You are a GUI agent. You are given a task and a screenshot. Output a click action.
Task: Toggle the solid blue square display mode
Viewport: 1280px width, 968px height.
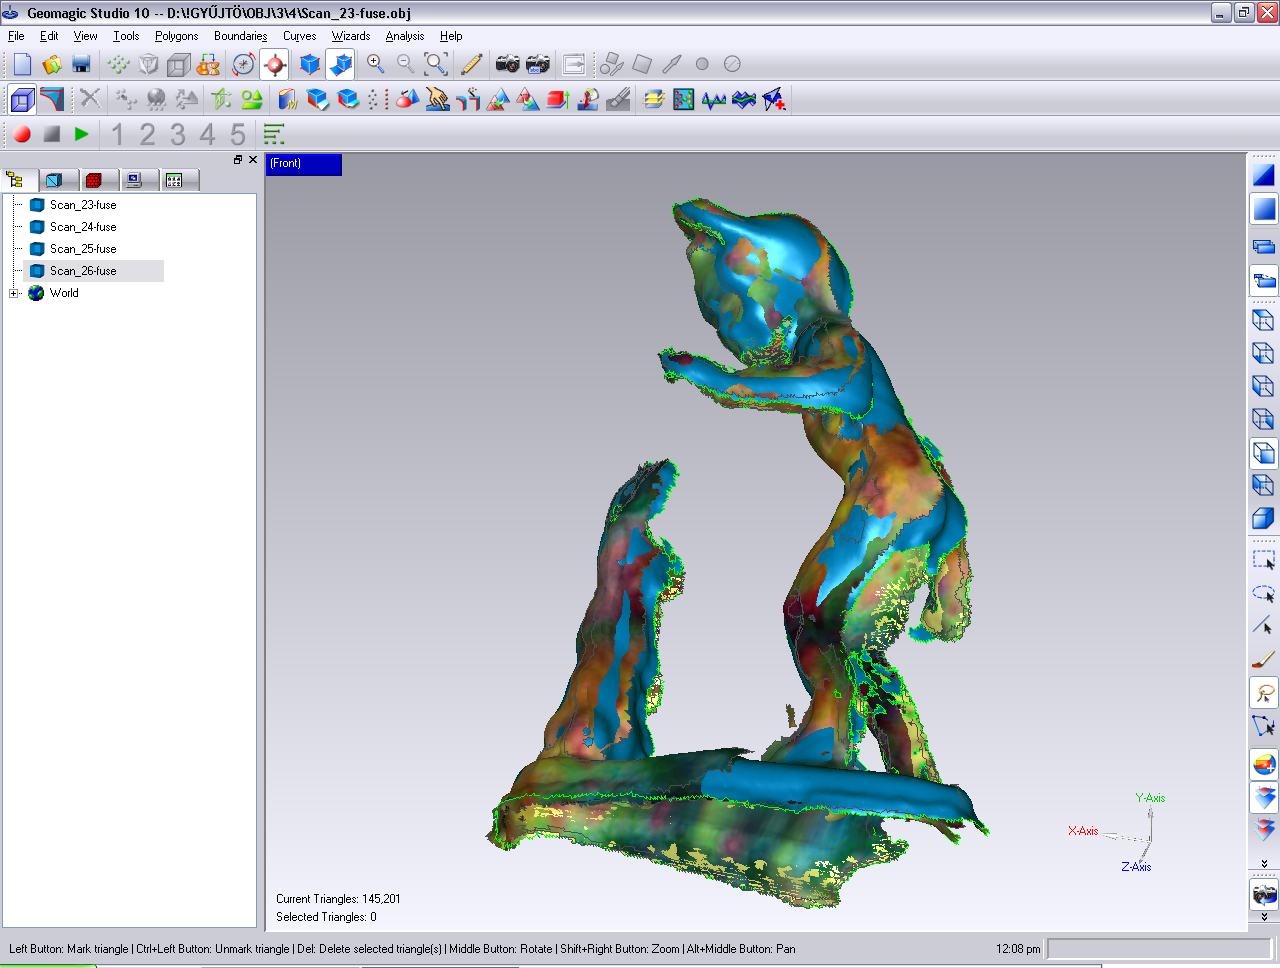1264,209
